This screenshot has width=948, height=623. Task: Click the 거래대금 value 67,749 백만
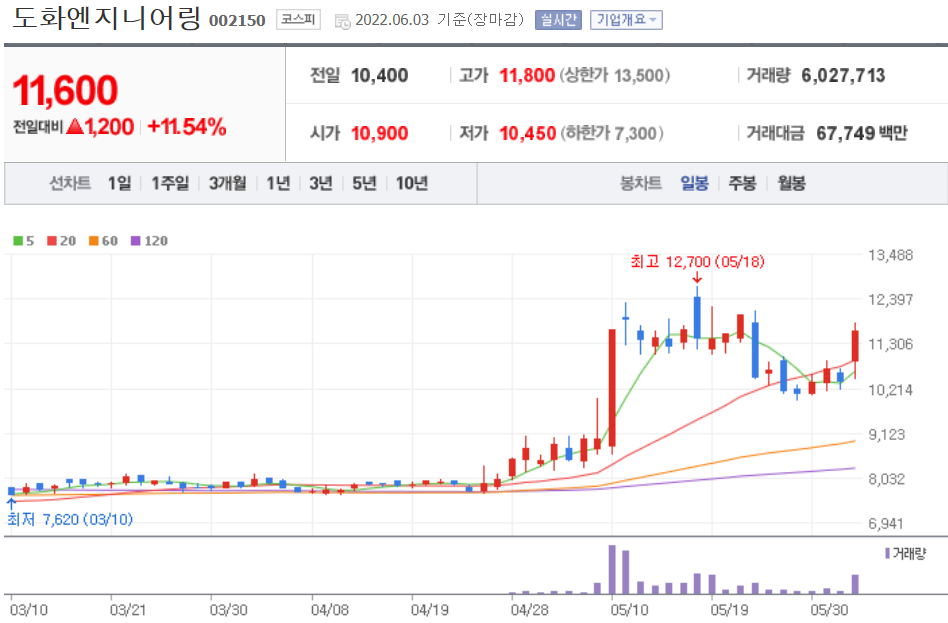(x=862, y=133)
